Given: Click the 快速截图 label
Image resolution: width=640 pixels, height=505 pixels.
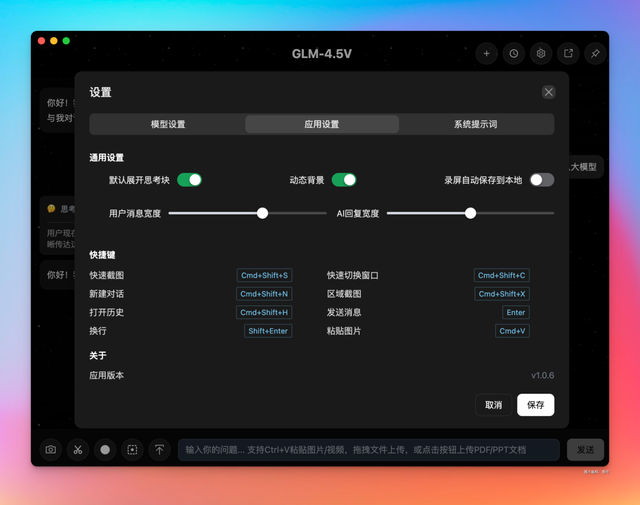Looking at the screenshot, I should click(x=107, y=276).
